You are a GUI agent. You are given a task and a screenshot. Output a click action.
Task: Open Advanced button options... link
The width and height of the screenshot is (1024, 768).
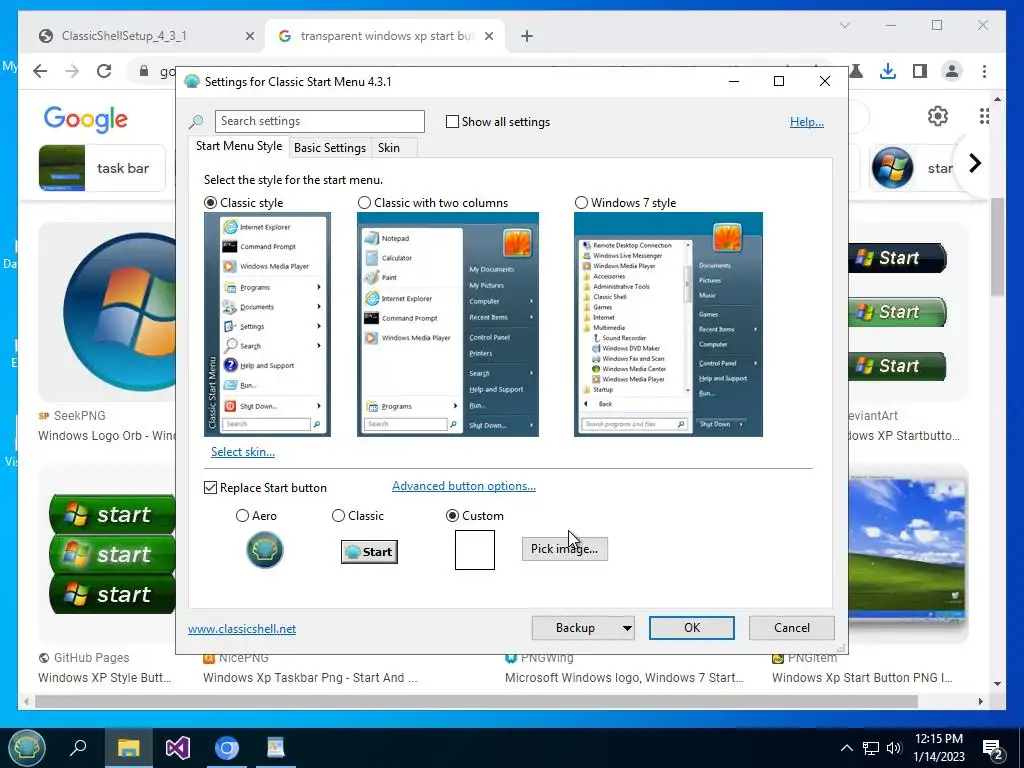click(464, 486)
